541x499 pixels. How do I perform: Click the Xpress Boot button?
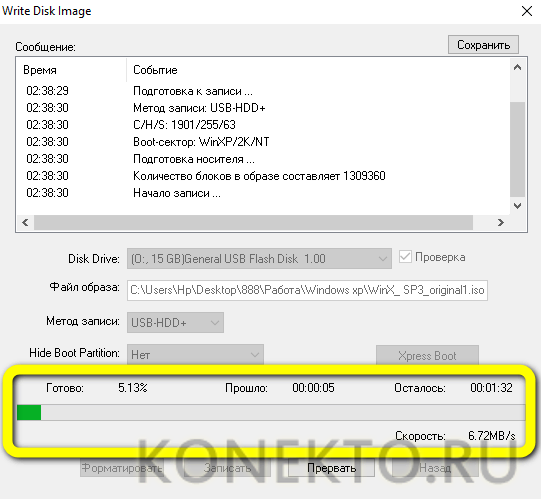427,355
